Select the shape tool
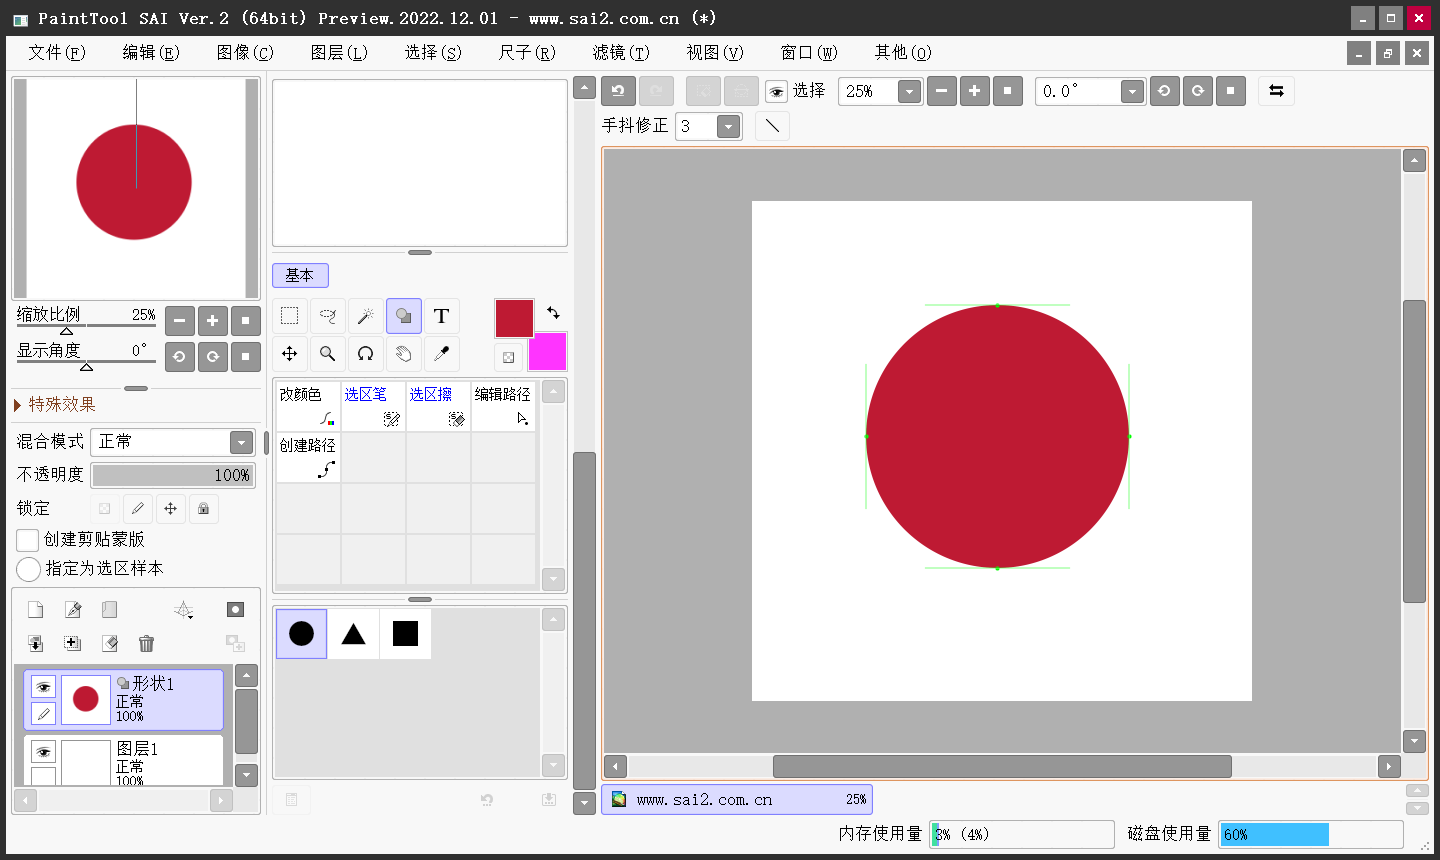 click(404, 316)
